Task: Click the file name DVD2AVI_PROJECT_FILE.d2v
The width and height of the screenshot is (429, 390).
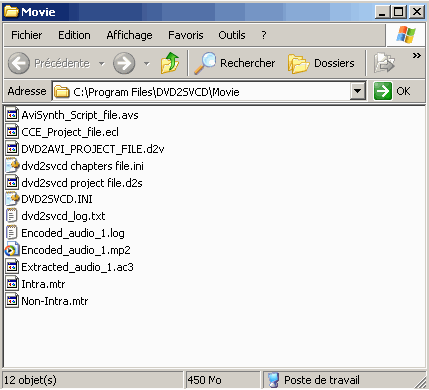Action: point(93,149)
